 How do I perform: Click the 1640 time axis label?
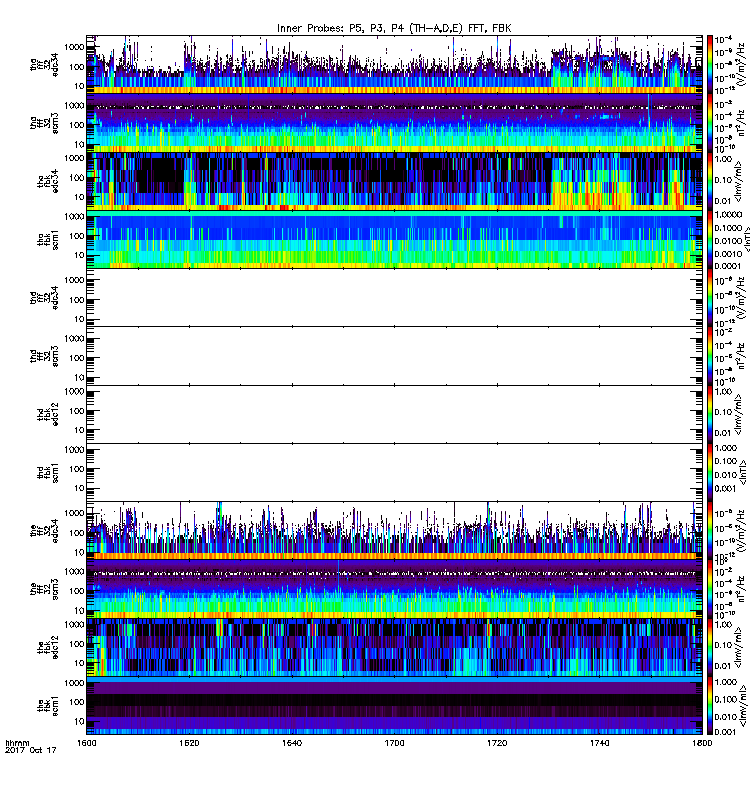(292, 743)
